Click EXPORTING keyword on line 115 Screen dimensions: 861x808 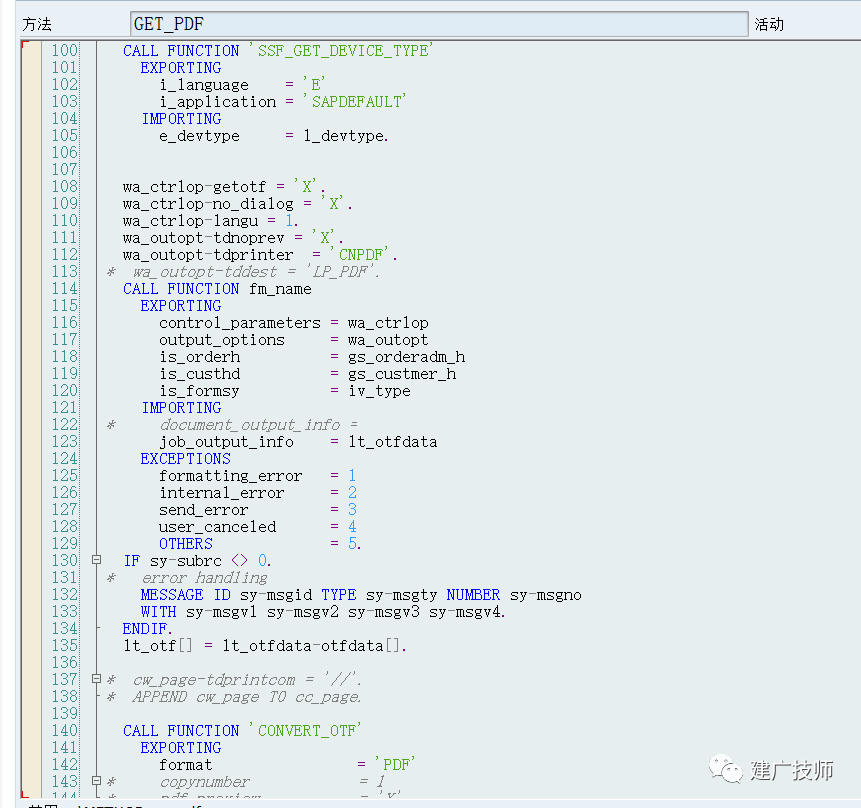pos(181,306)
